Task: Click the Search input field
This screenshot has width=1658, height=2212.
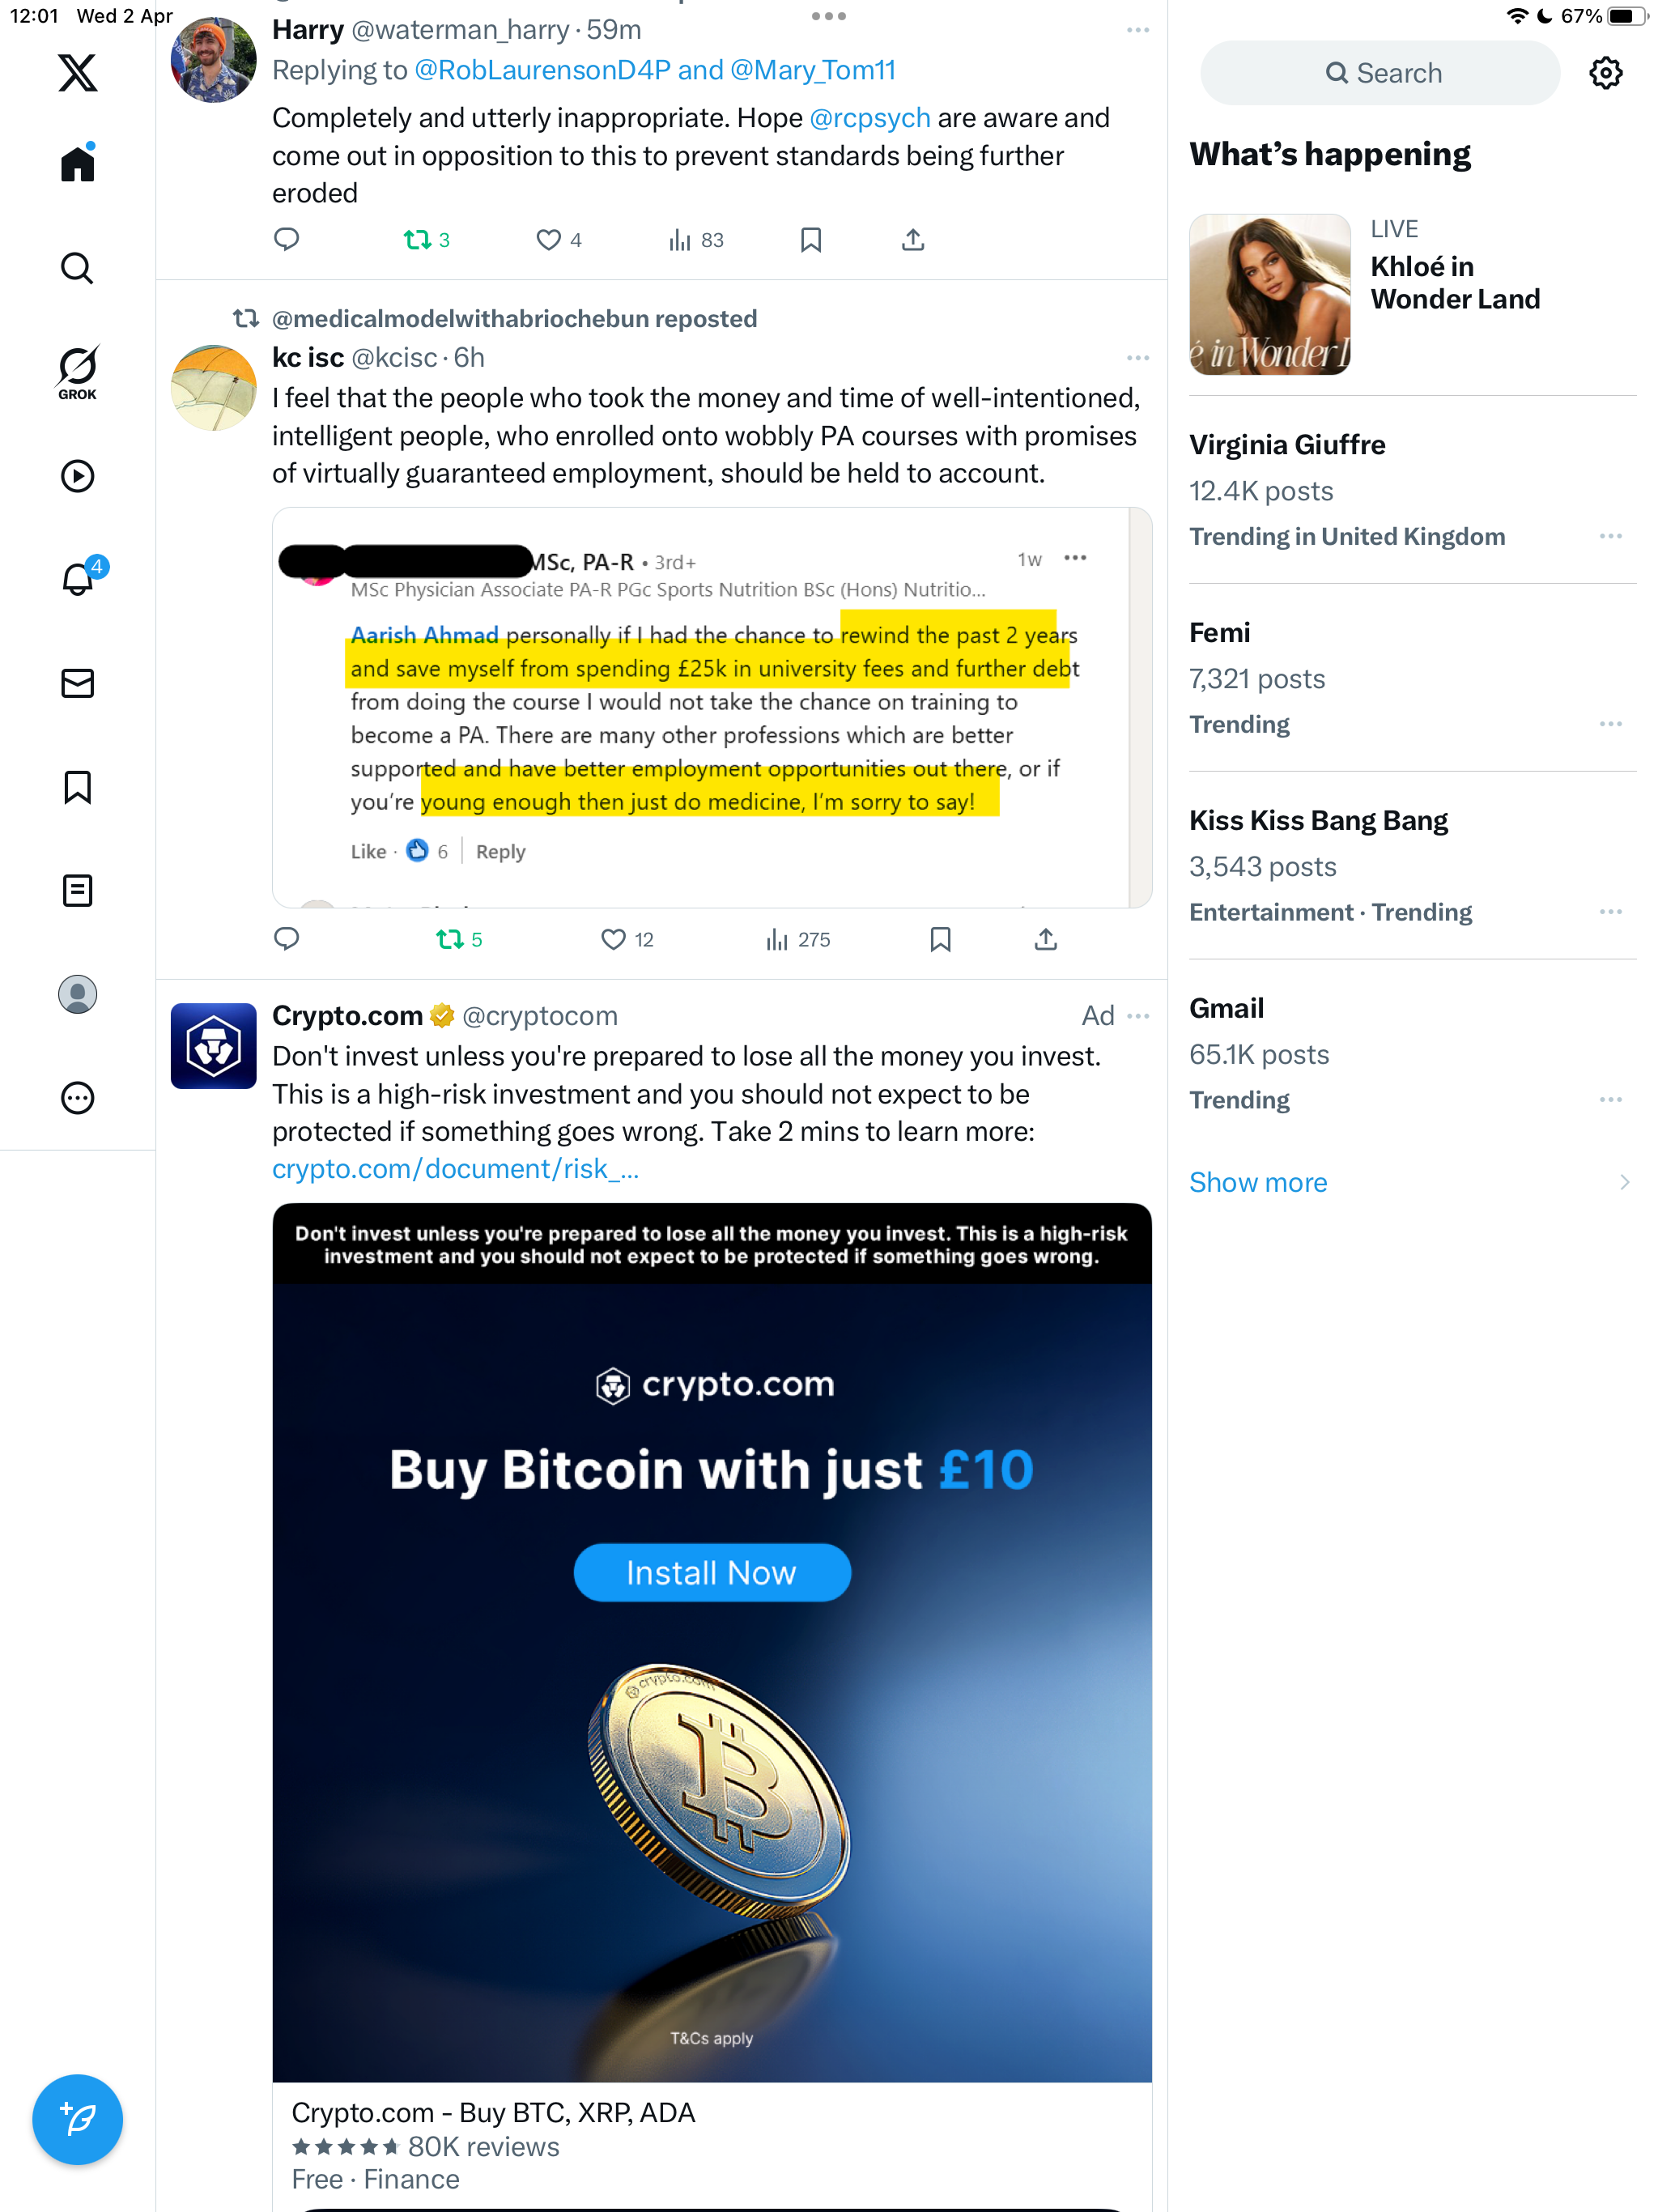Action: pyautogui.click(x=1379, y=73)
